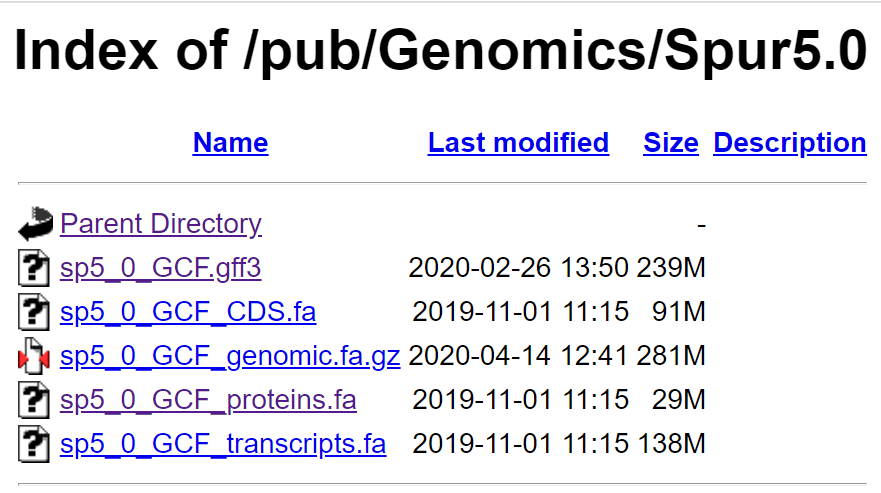Click the Parent Directory back-arrow icon
This screenshot has width=881, height=493.
(35, 224)
